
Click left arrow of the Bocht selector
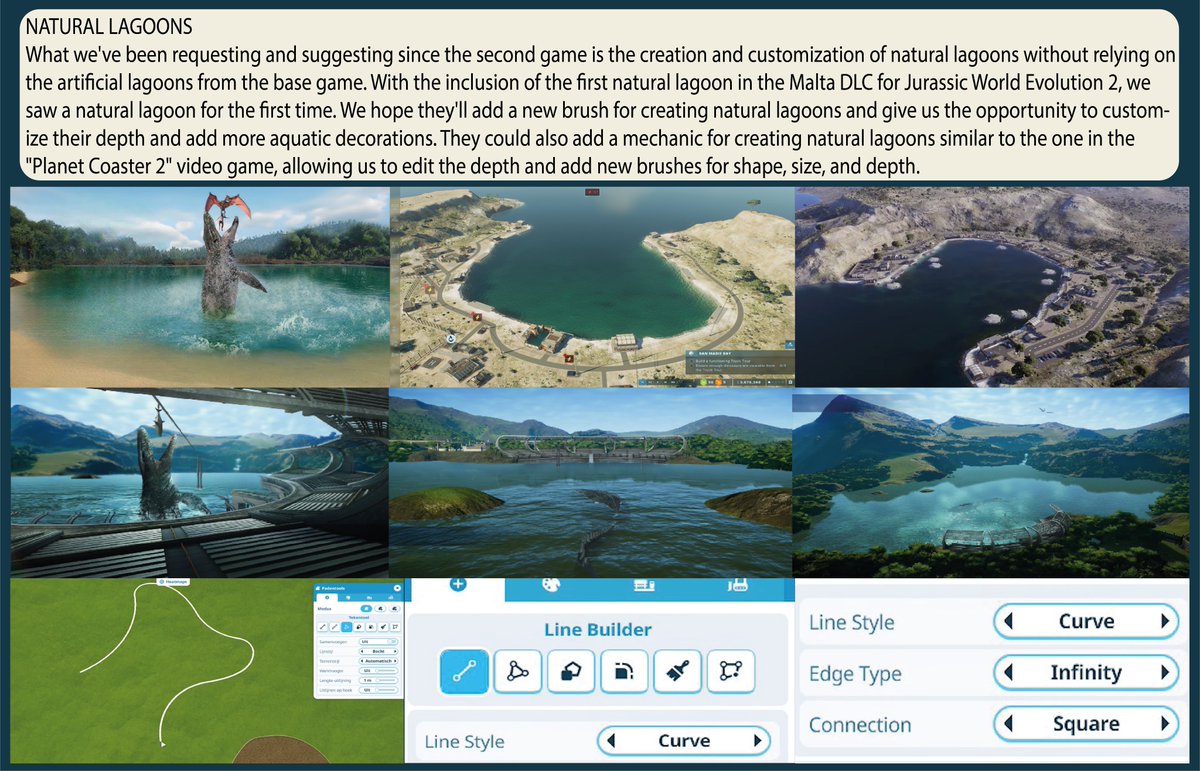point(362,651)
